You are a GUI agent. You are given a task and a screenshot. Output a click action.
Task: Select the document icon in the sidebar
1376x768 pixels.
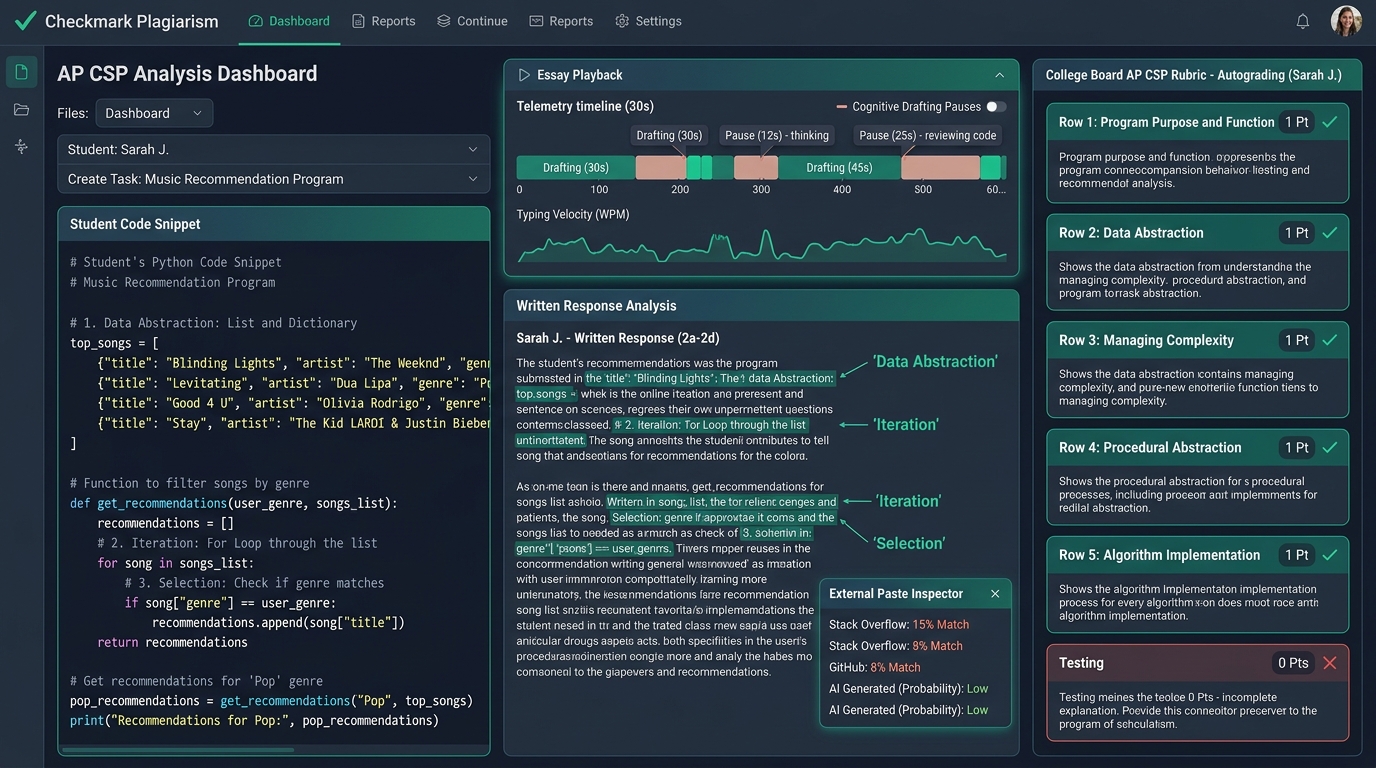click(x=21, y=72)
